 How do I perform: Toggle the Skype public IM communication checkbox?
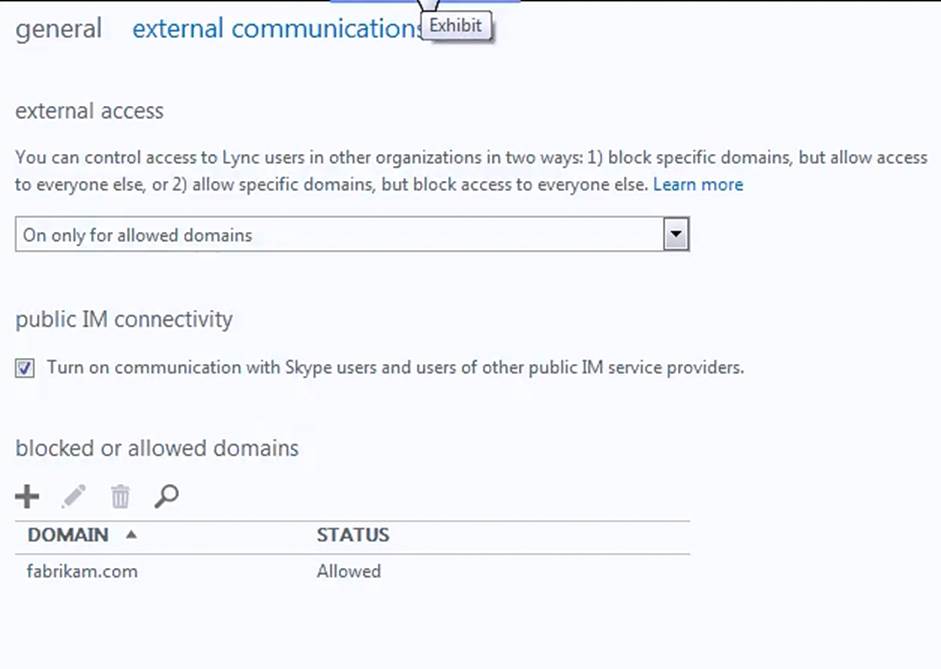point(25,368)
